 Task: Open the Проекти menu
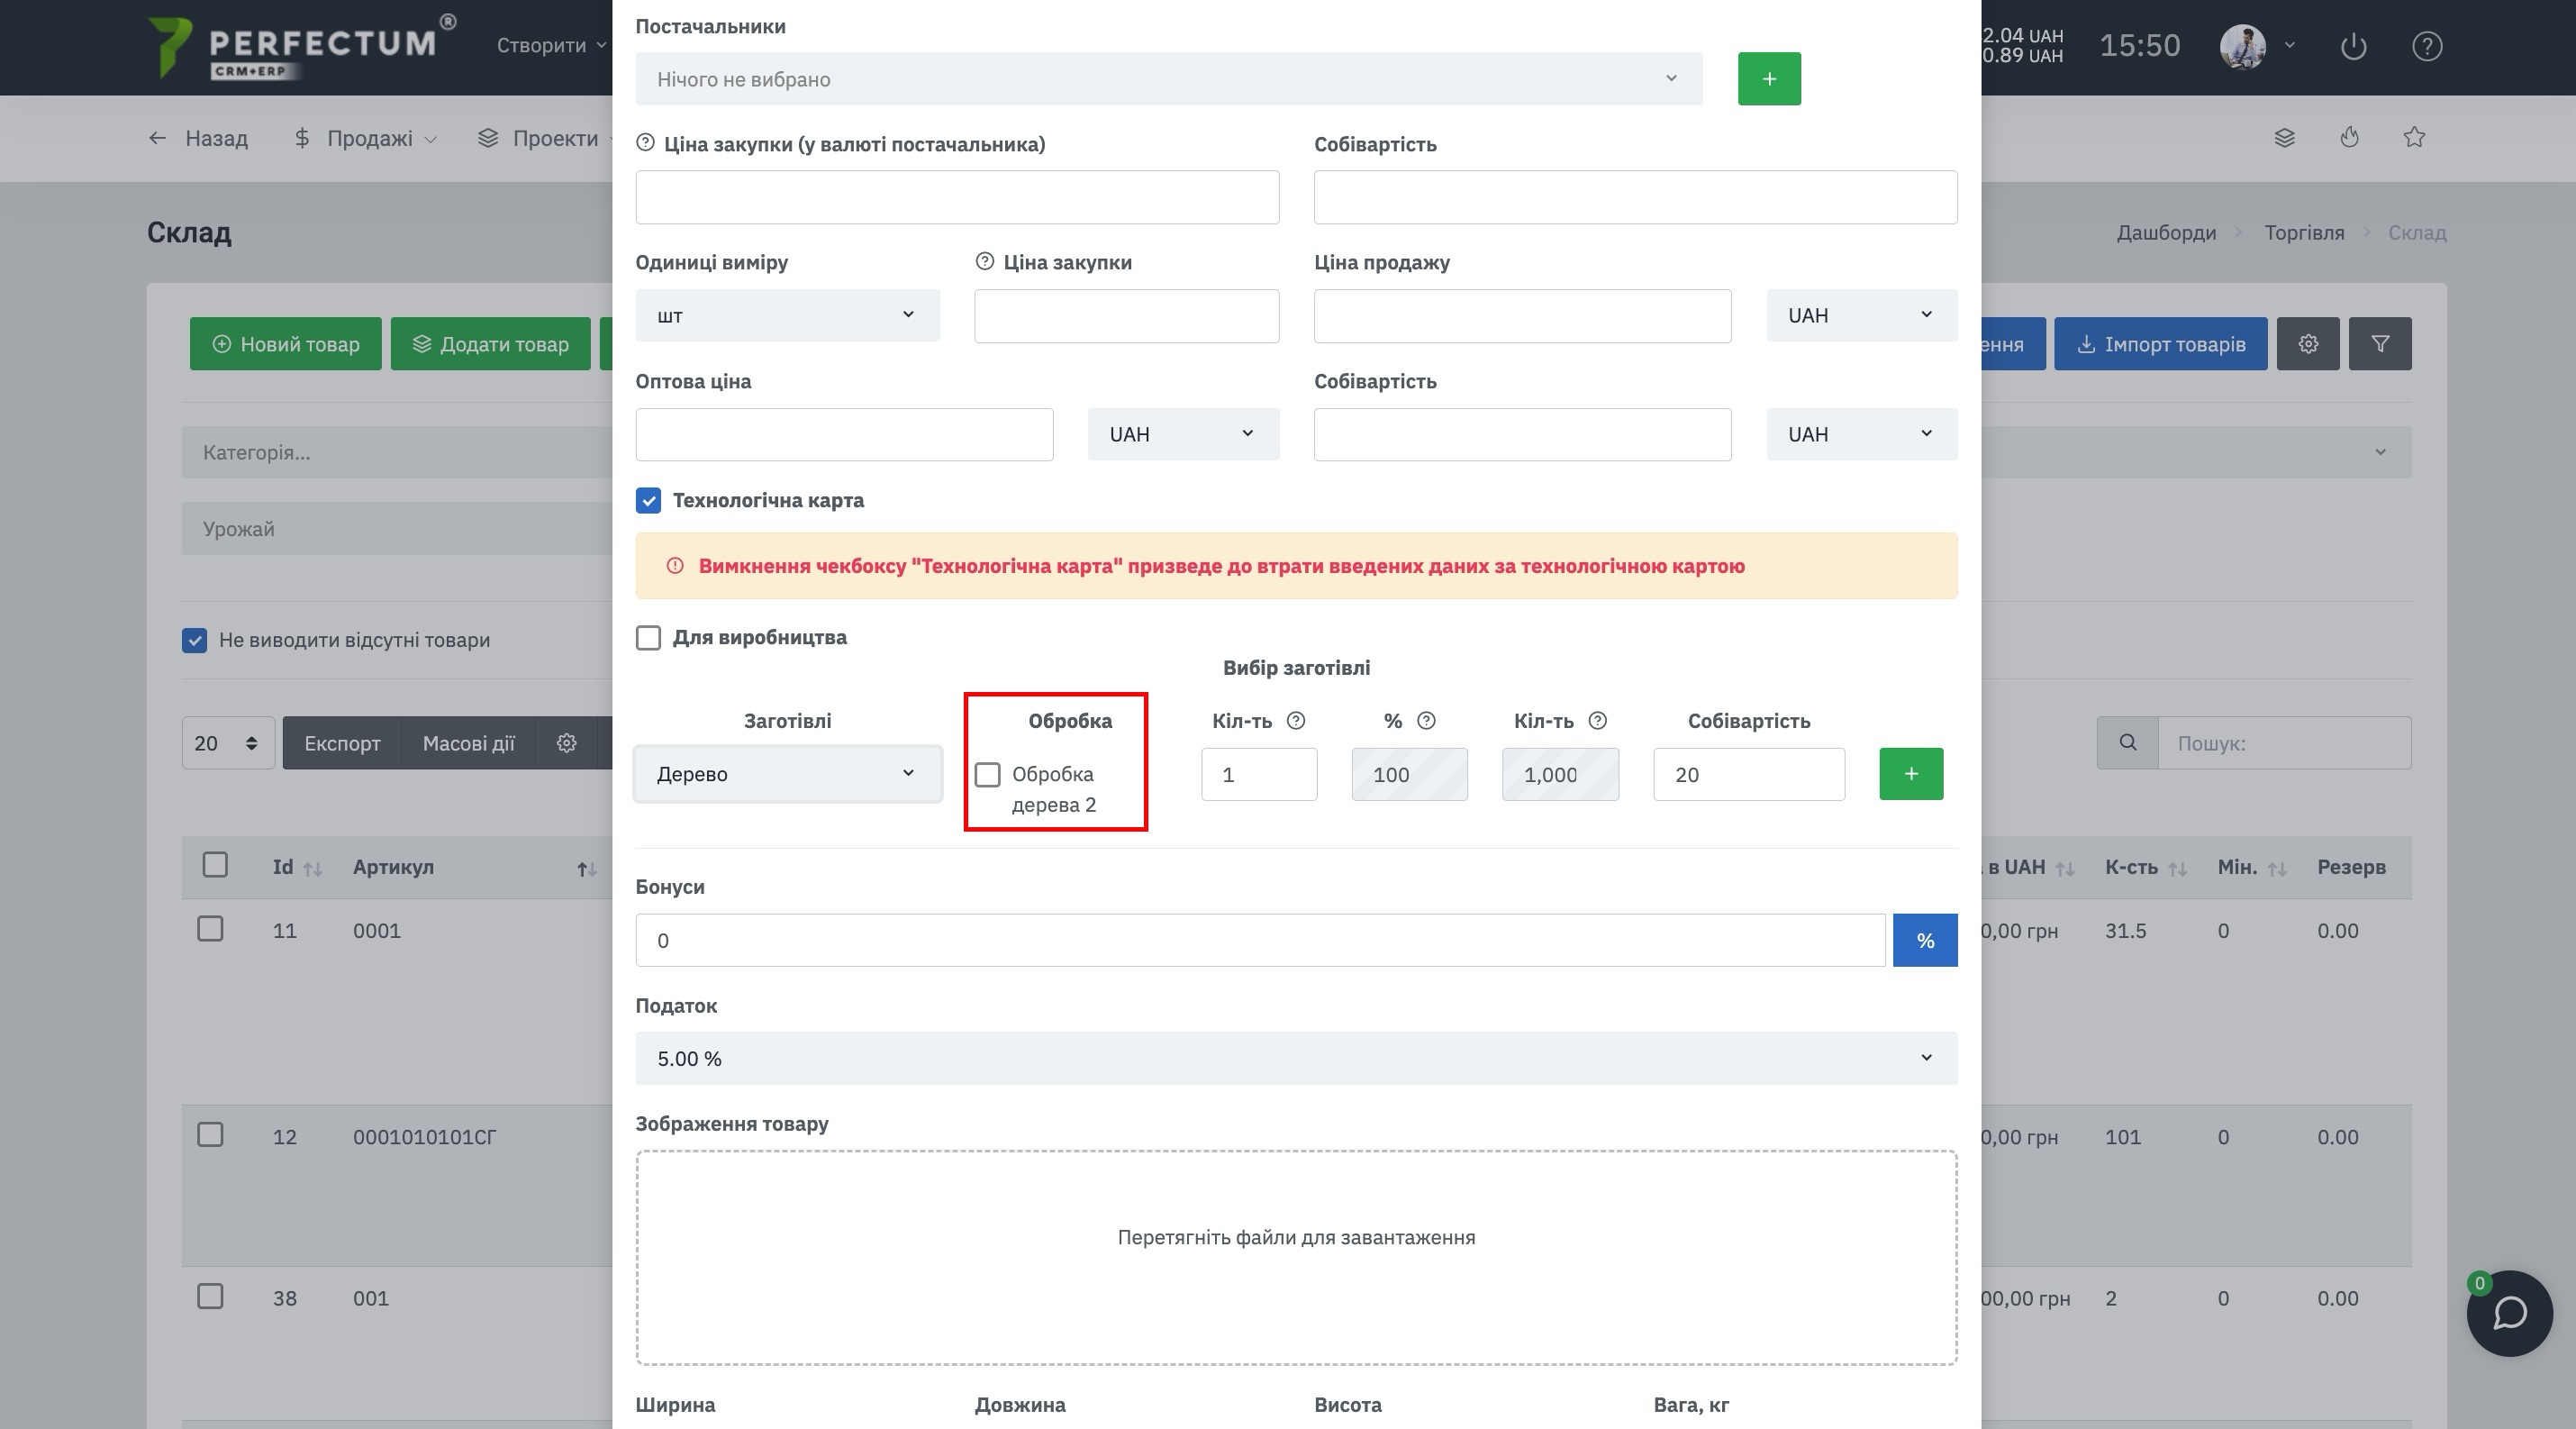coord(541,138)
